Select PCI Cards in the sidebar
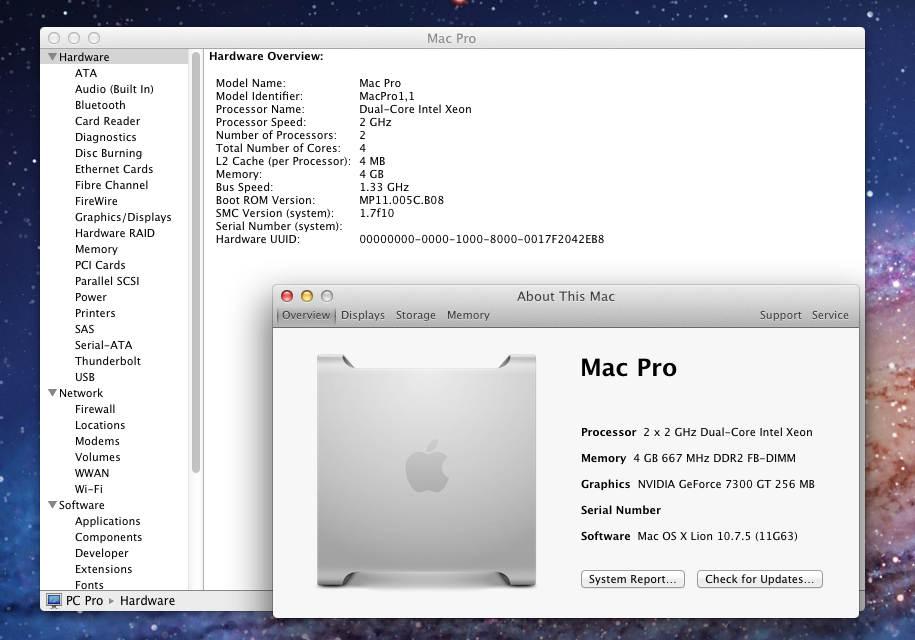Screen dimensions: 915x640 [x=100, y=265]
